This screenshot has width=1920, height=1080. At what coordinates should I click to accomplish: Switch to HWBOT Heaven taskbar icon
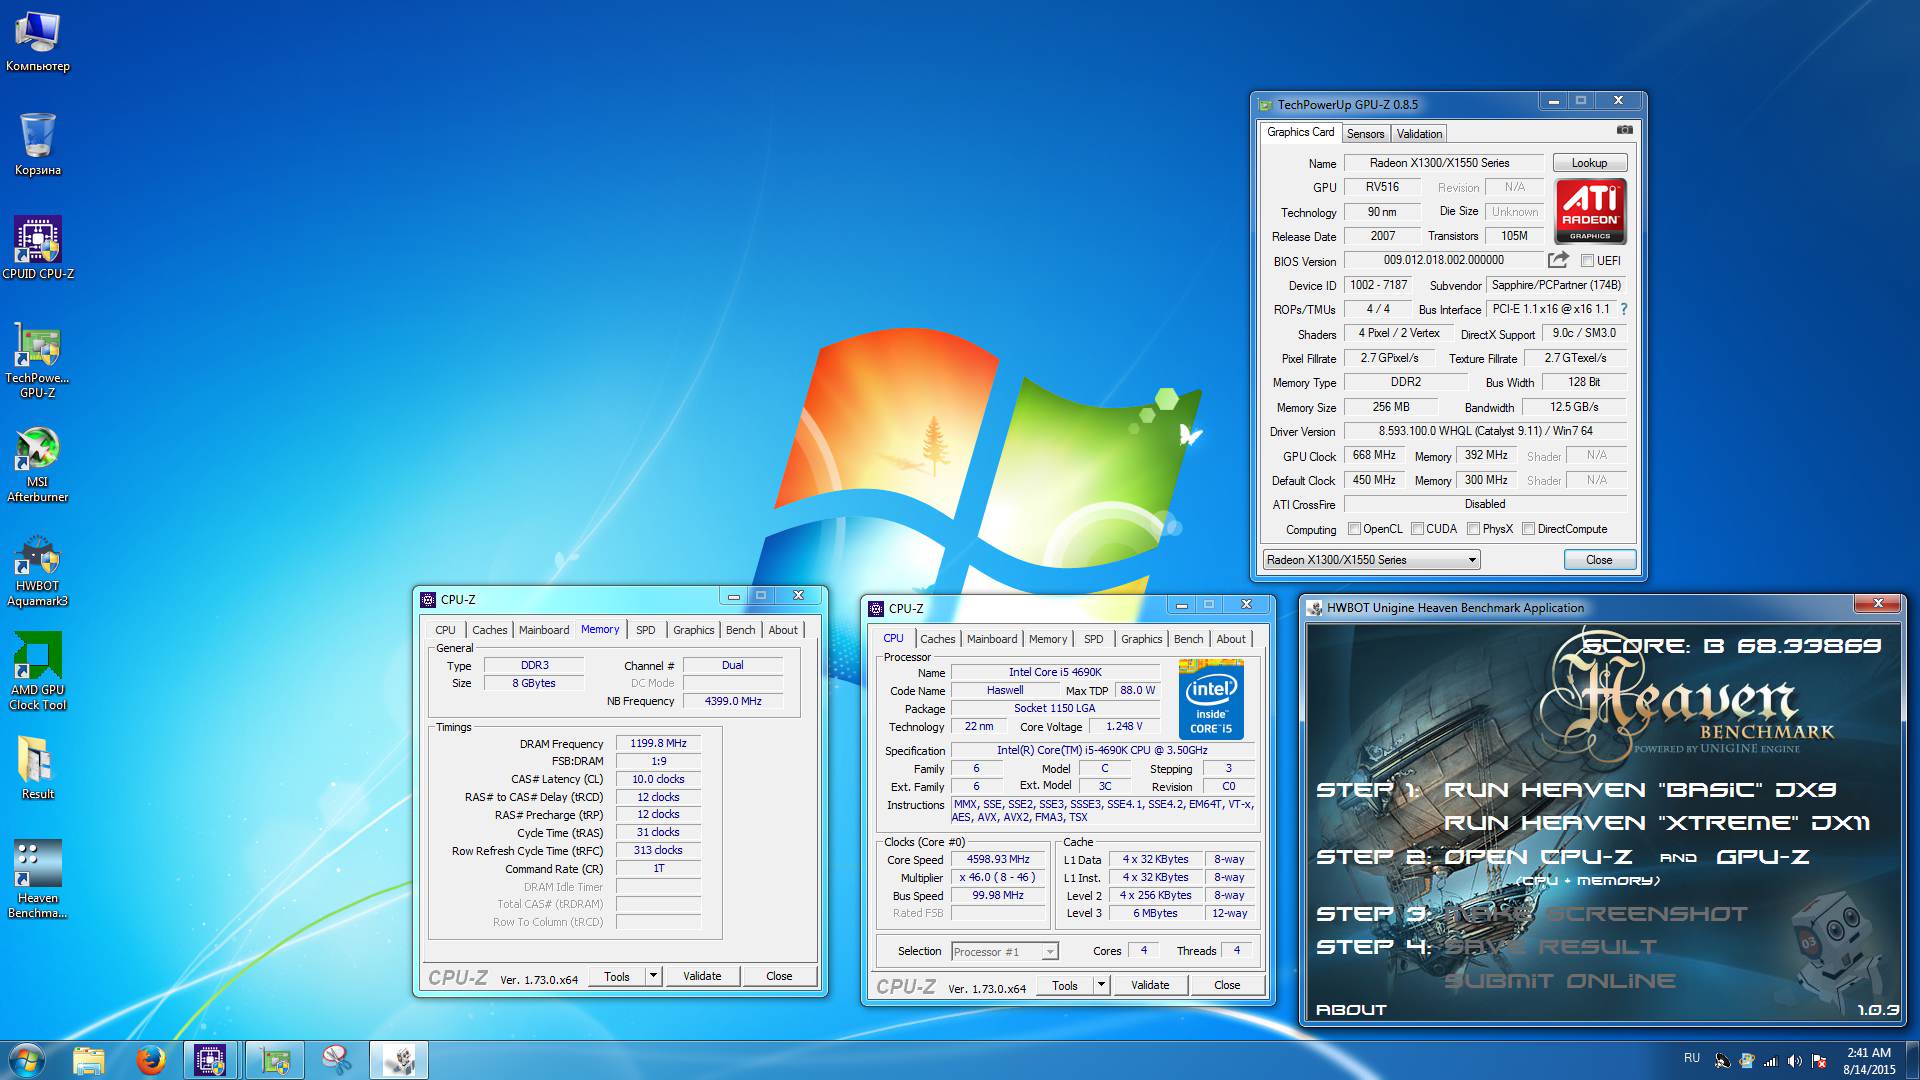(399, 1060)
